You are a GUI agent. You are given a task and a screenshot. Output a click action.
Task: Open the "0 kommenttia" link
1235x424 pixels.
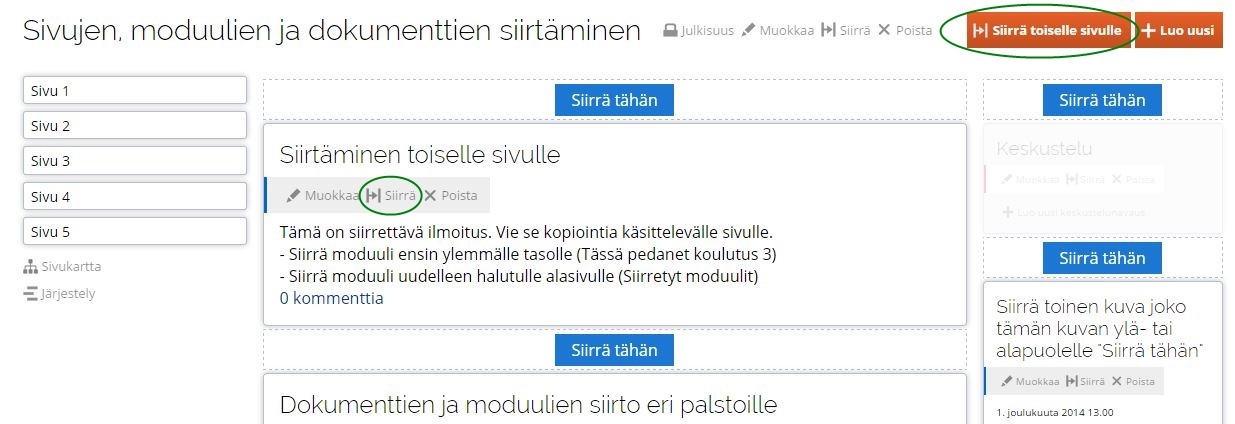pyautogui.click(x=331, y=298)
